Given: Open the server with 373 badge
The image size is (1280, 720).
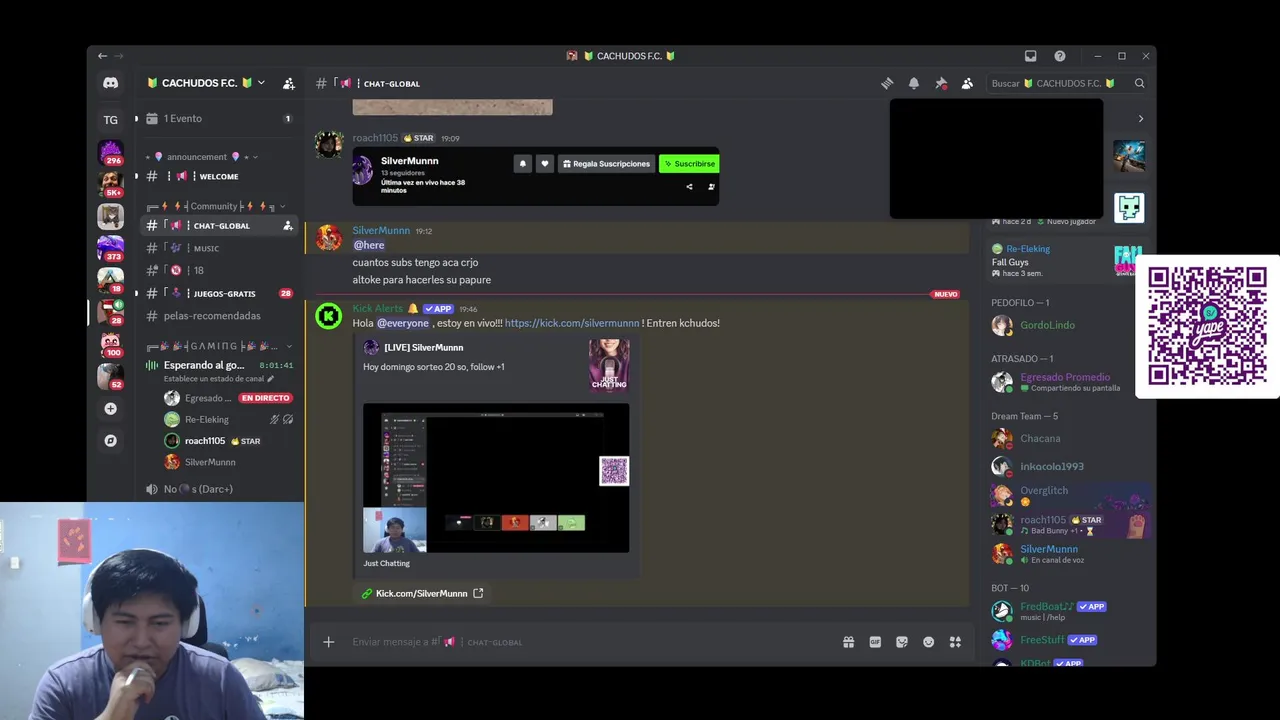Looking at the screenshot, I should (x=110, y=247).
